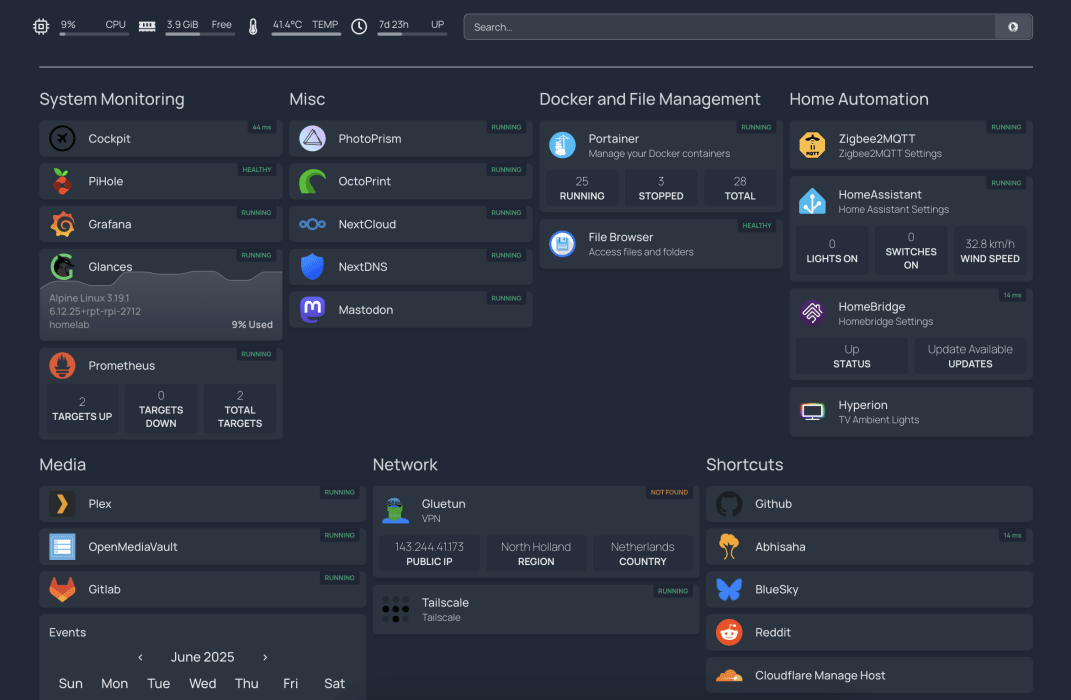This screenshot has width=1071, height=700.
Task: Click the memory RAM icon in the top bar
Action: 147,27
